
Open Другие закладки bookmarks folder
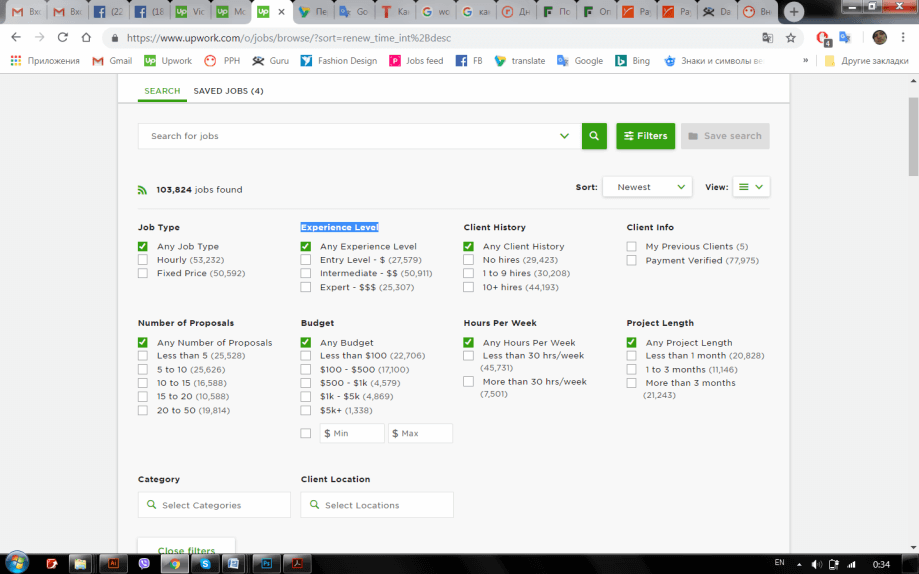point(866,61)
